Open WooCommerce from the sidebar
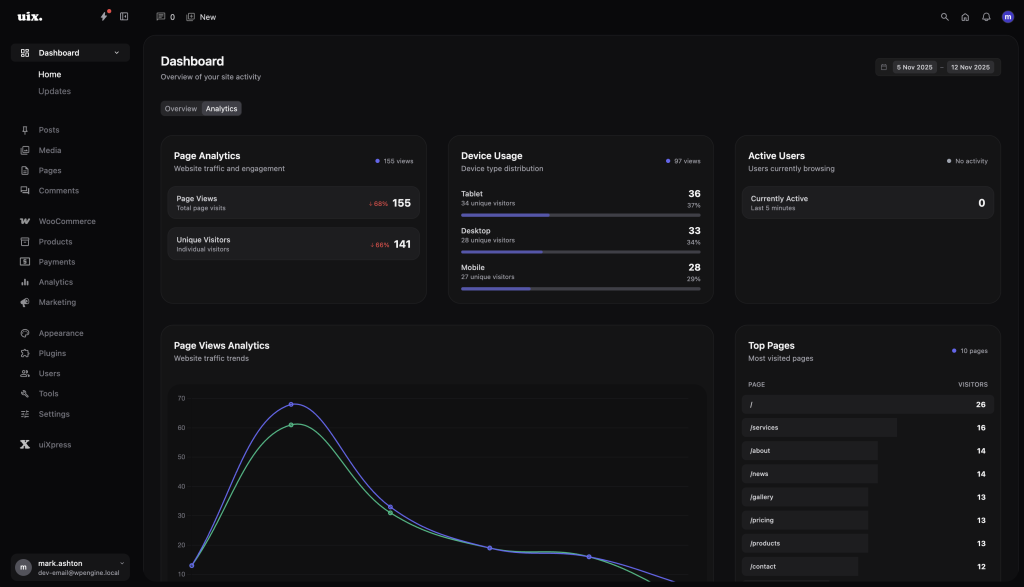This screenshot has height=587, width=1024. (x=66, y=221)
